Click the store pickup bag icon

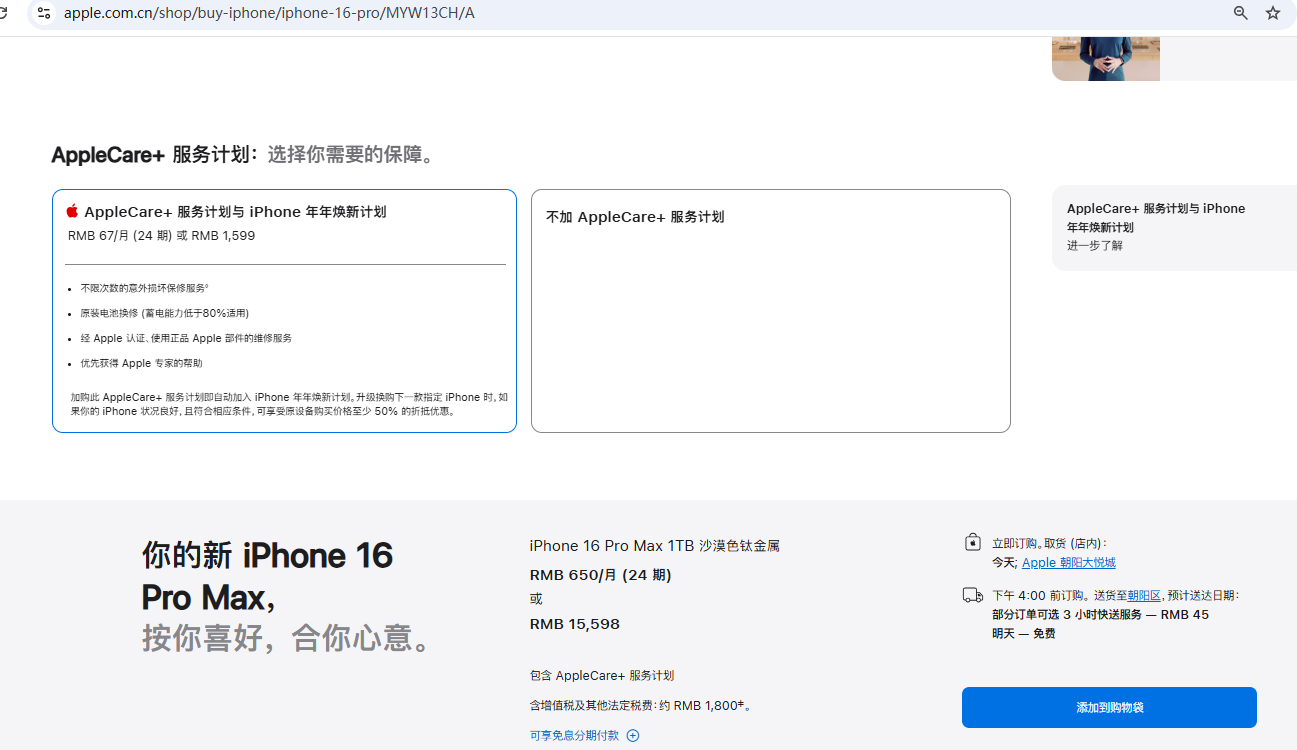point(973,542)
